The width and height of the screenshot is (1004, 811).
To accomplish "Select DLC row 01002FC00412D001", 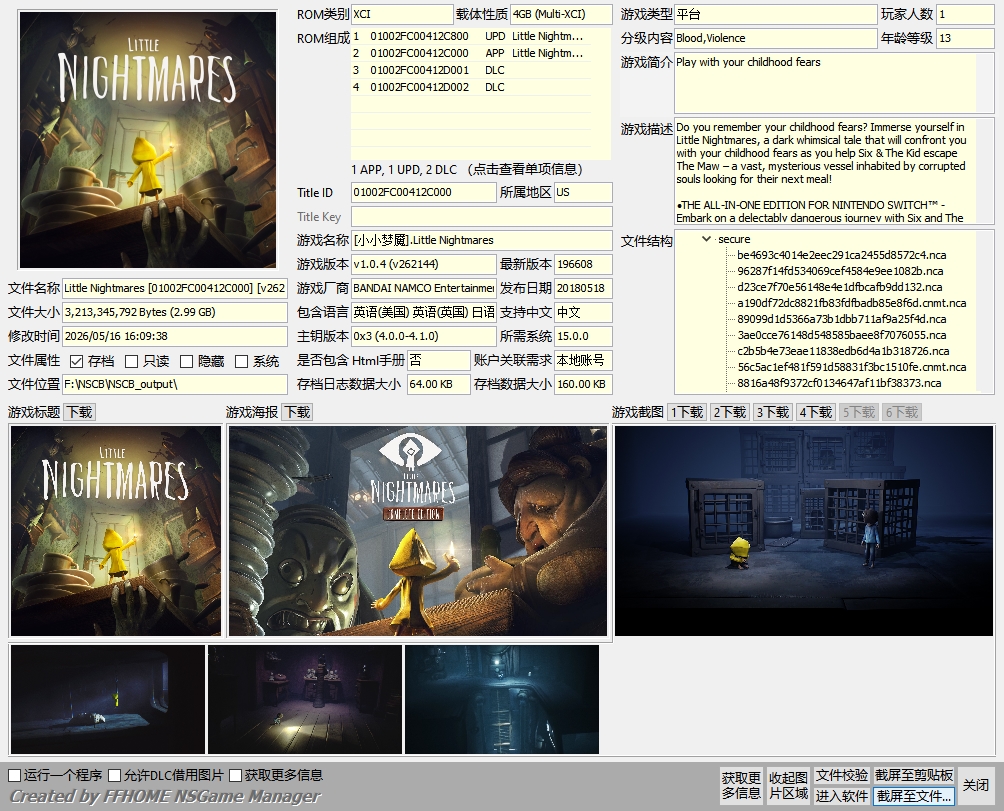I will [x=471, y=70].
